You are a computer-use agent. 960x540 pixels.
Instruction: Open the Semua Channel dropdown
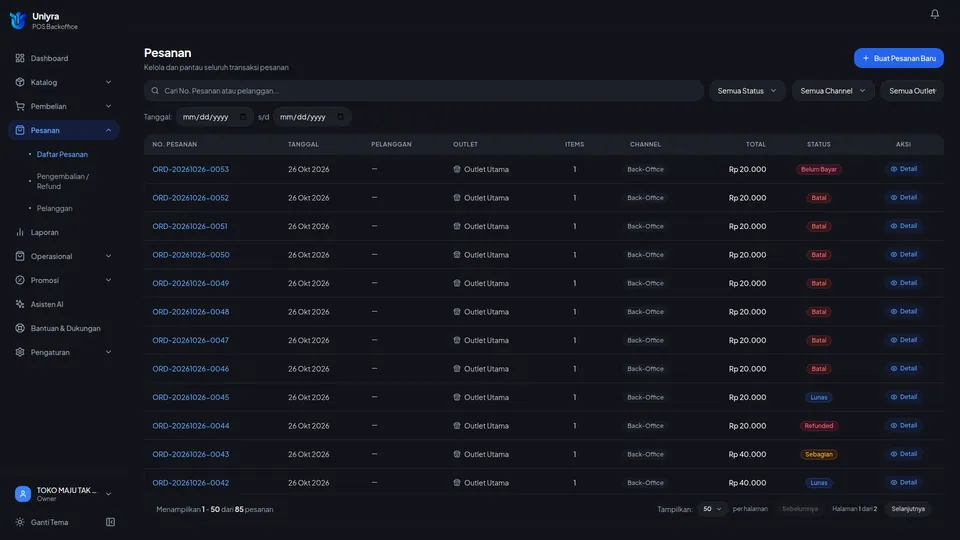pyautogui.click(x=833, y=91)
